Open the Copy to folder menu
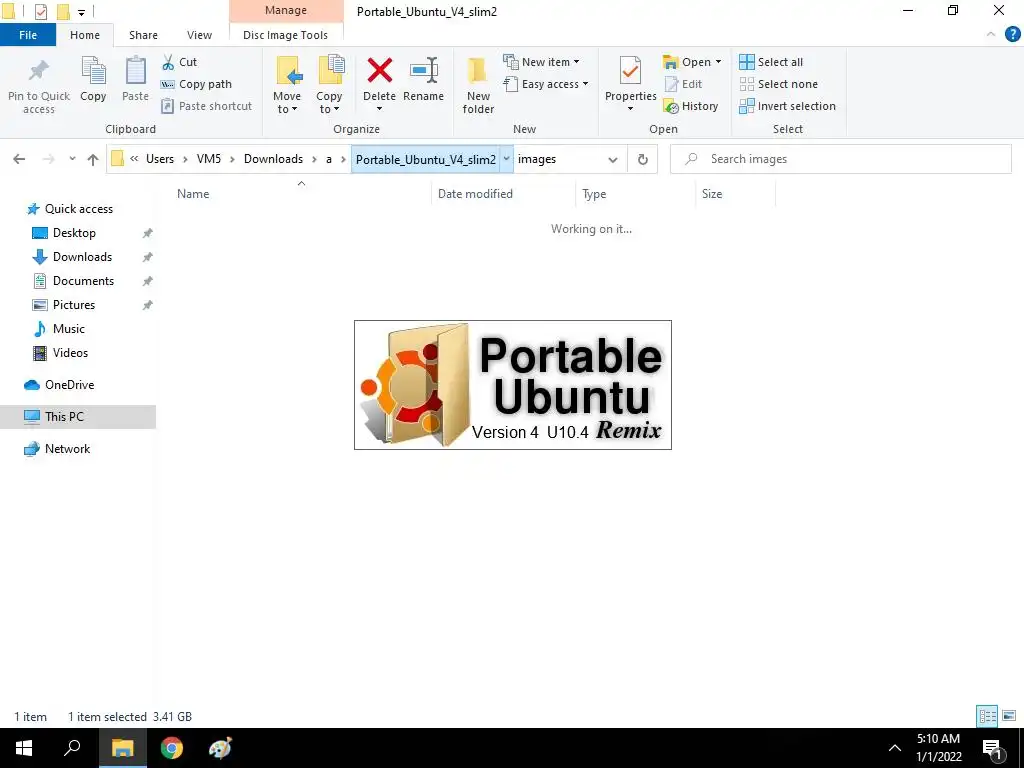Image resolution: width=1024 pixels, height=768 pixels. click(x=329, y=86)
